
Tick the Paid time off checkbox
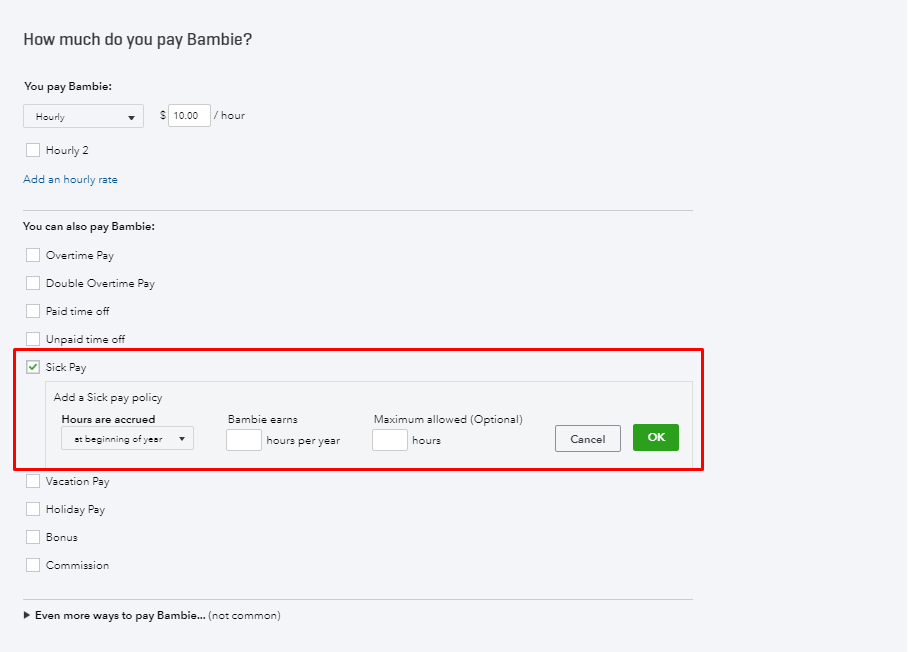33,311
